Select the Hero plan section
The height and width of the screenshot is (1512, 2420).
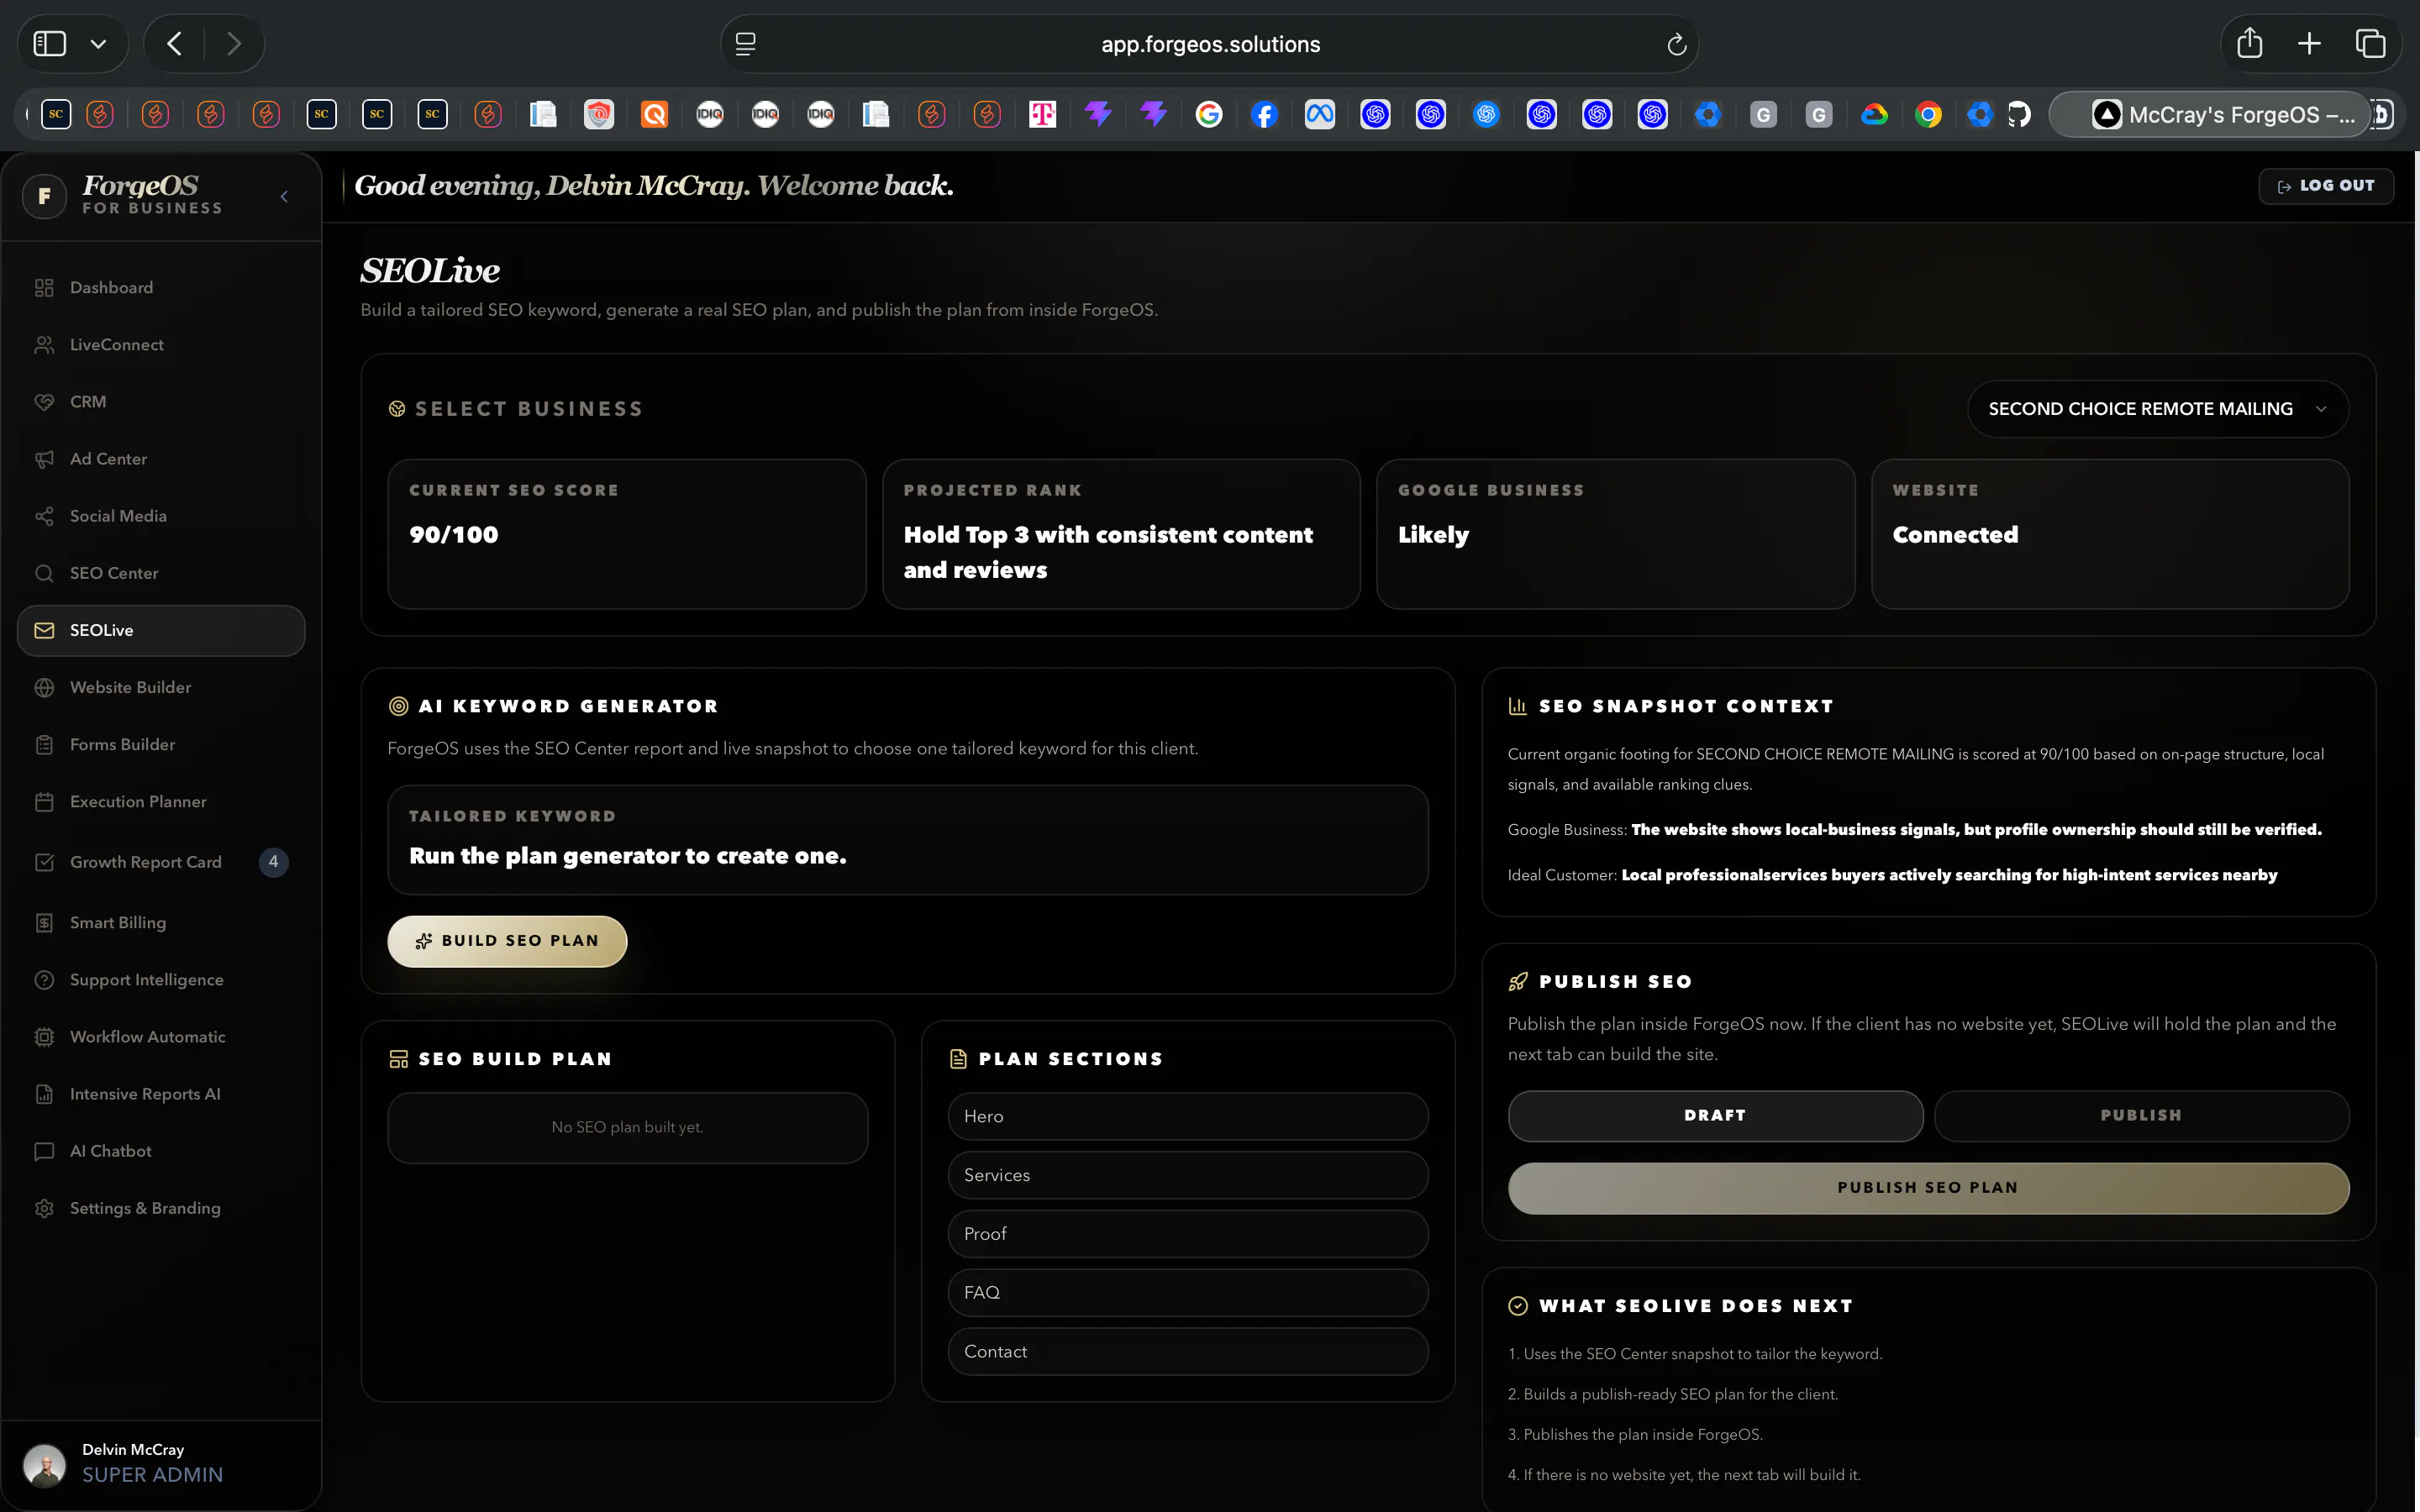(1187, 1116)
